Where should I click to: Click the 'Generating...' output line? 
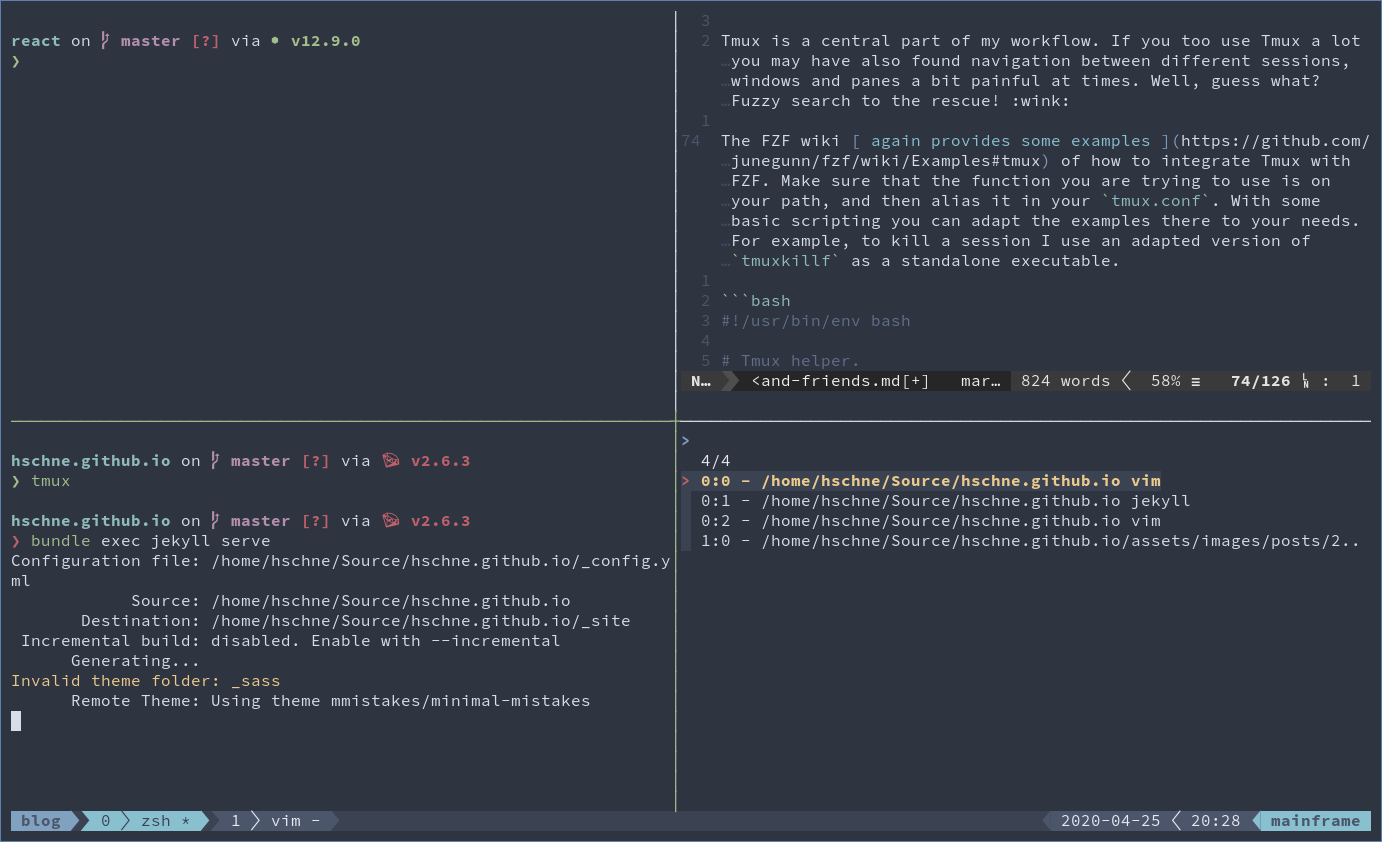click(x=136, y=661)
